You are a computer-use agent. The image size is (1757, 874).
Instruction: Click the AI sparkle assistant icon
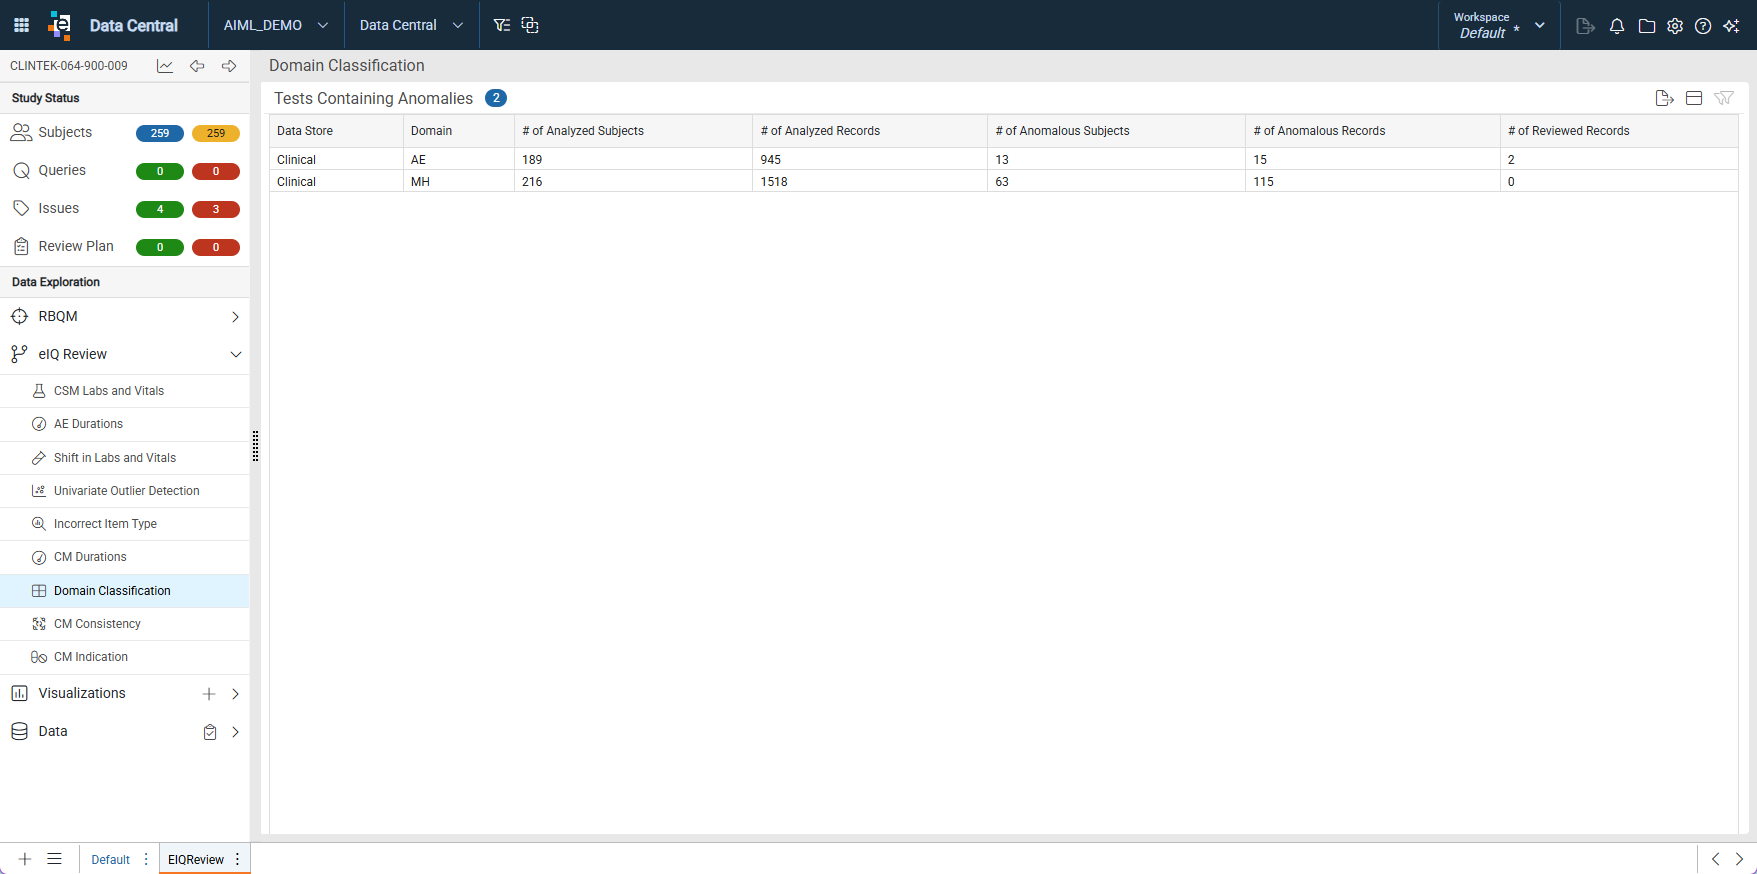[x=1731, y=26]
